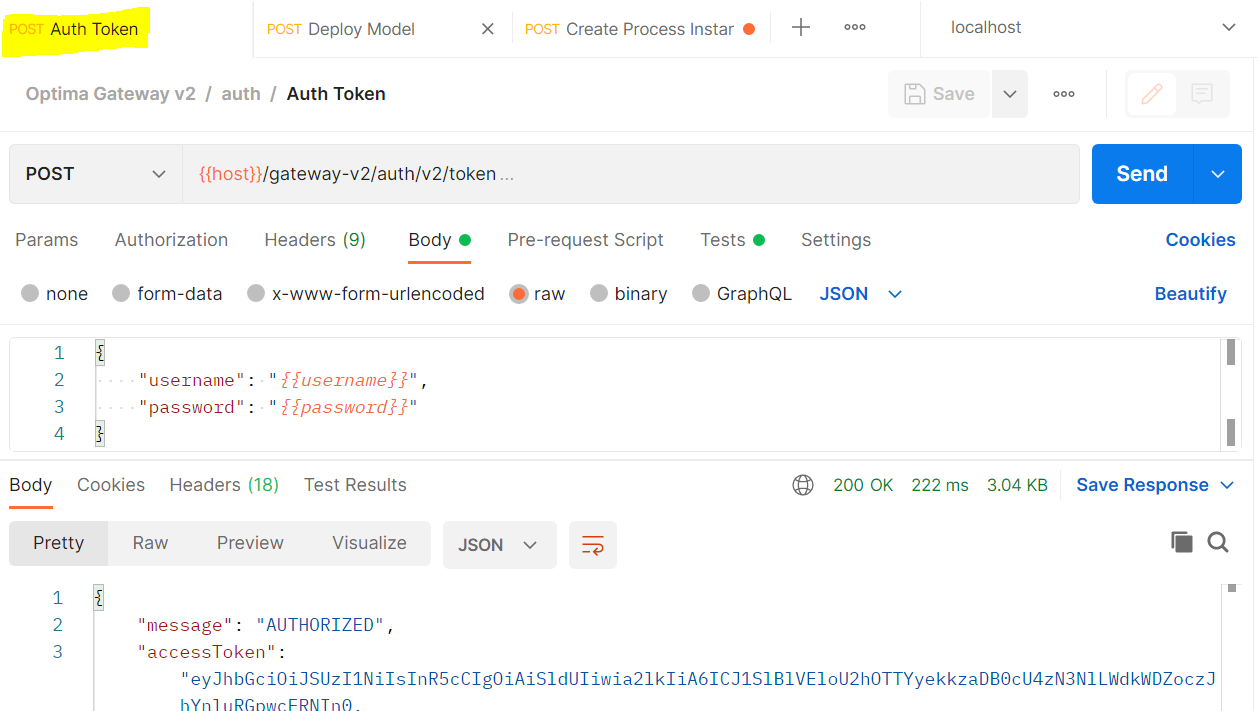Select raw body type
The width and height of the screenshot is (1258, 711).
518,294
